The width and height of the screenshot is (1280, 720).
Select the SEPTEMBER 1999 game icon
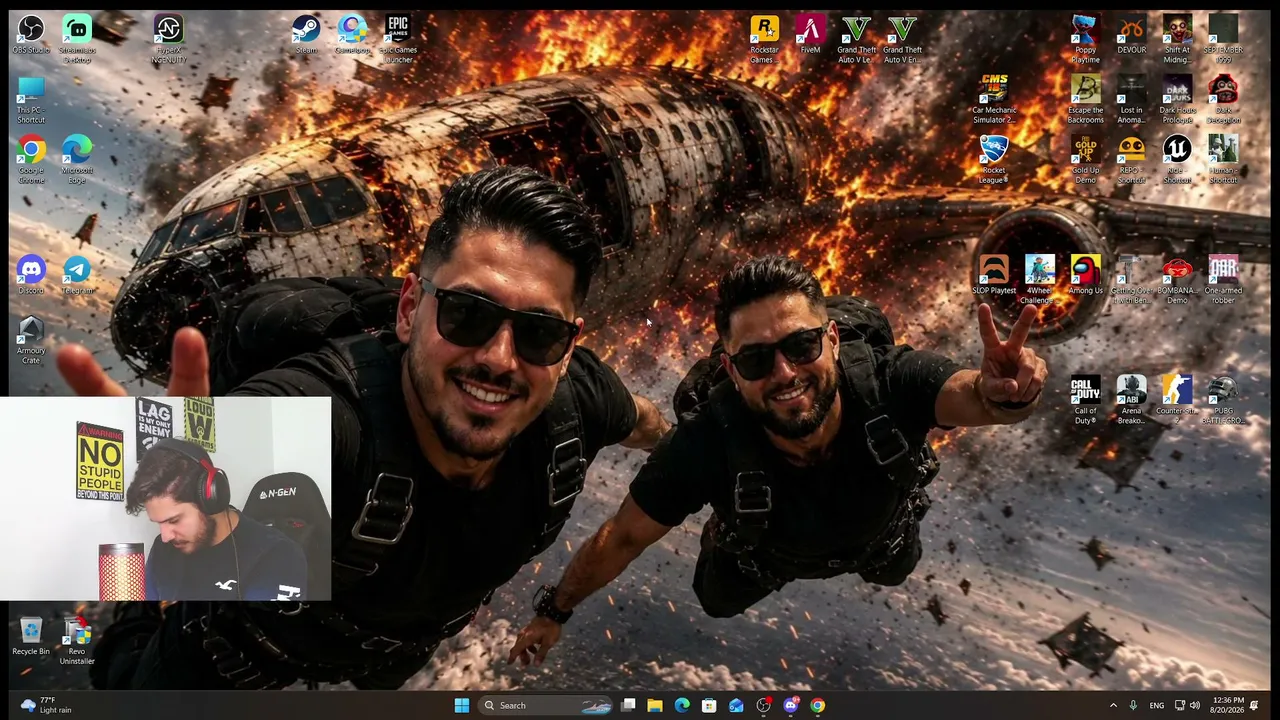[1223, 39]
